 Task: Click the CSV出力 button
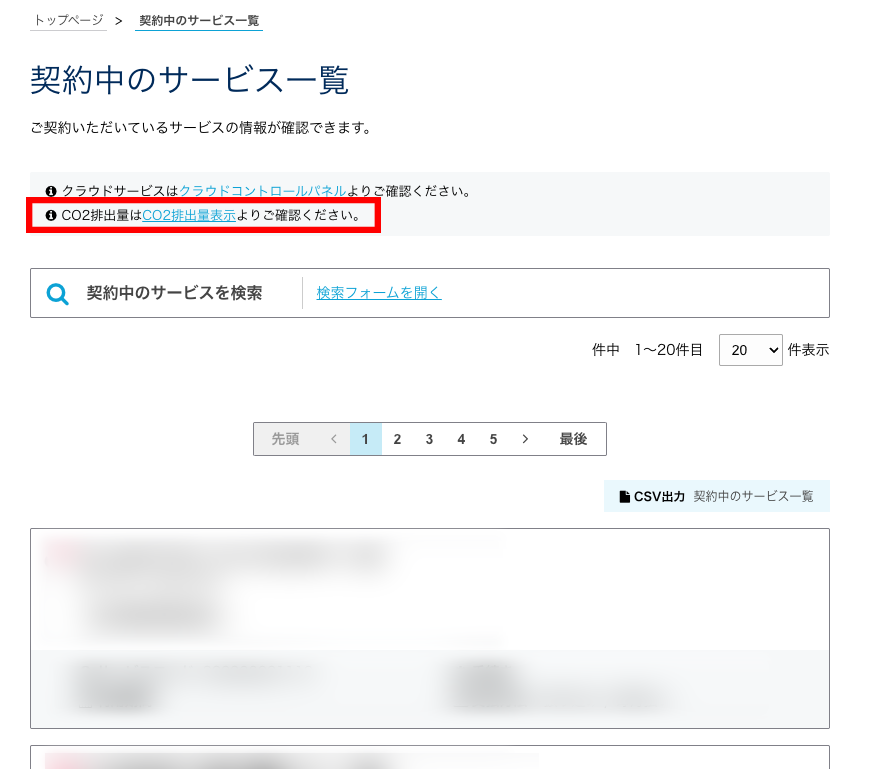(717, 496)
